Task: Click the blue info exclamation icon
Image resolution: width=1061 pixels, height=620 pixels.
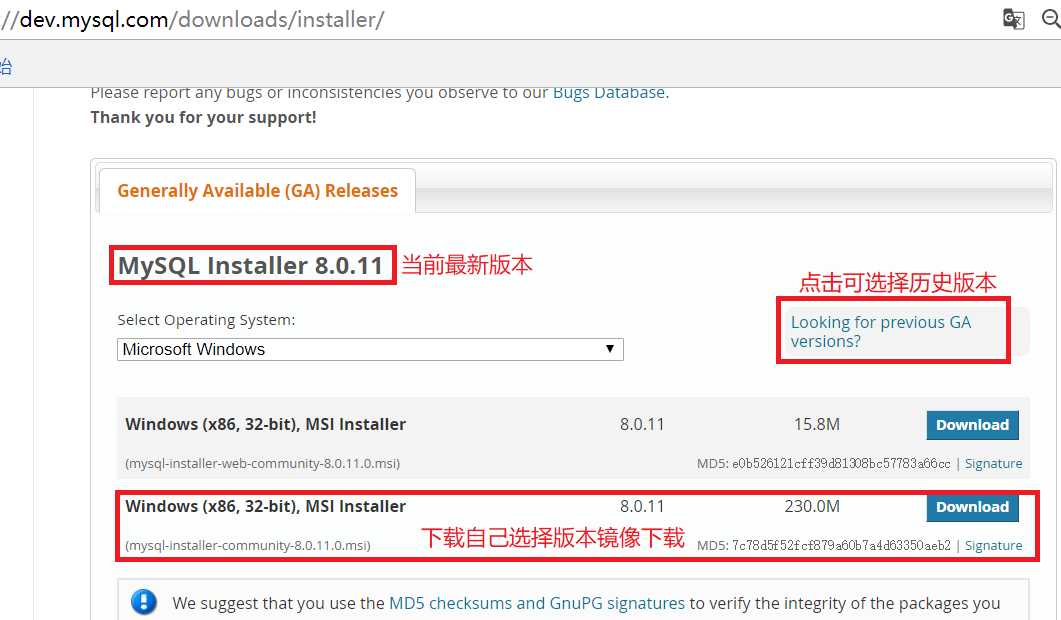Action: [143, 601]
